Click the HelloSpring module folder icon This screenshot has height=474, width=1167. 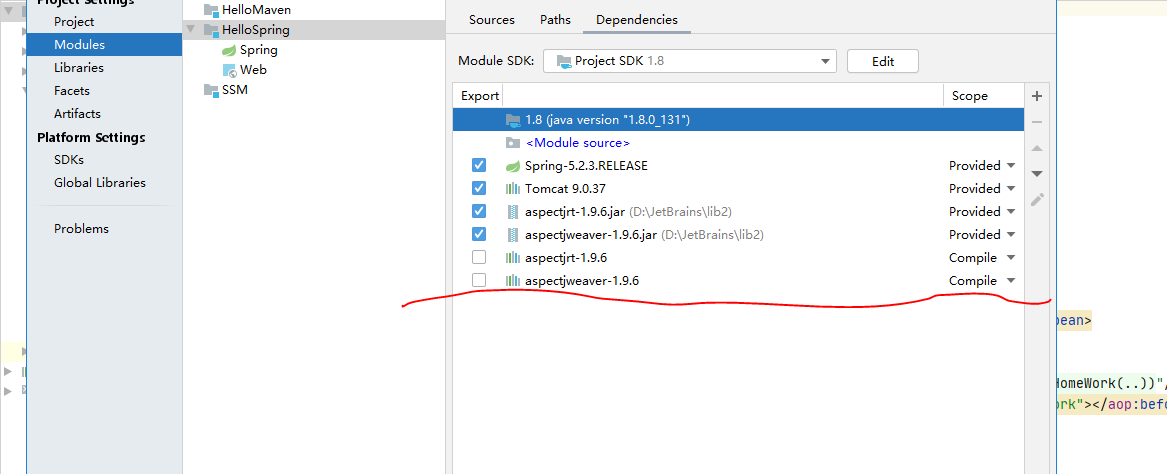click(x=211, y=31)
